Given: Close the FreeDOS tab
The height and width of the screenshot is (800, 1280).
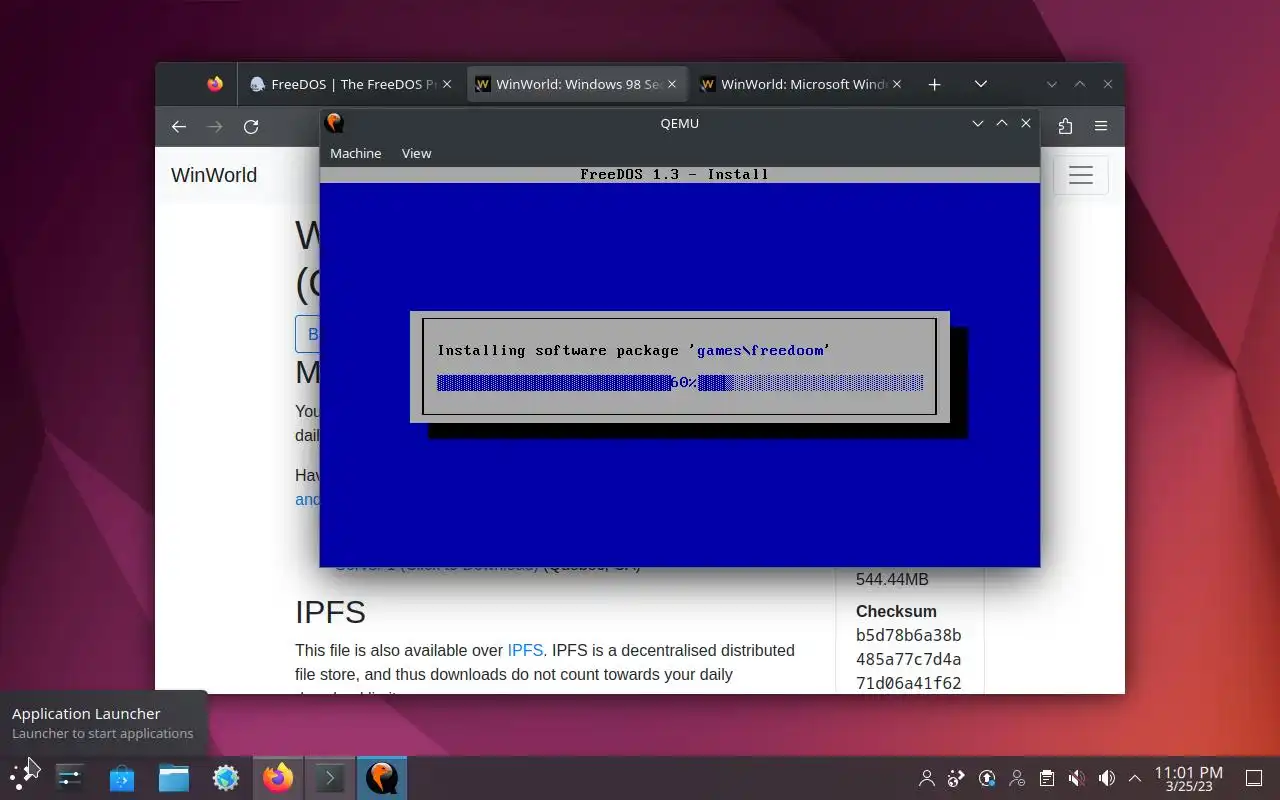Looking at the screenshot, I should tap(447, 84).
